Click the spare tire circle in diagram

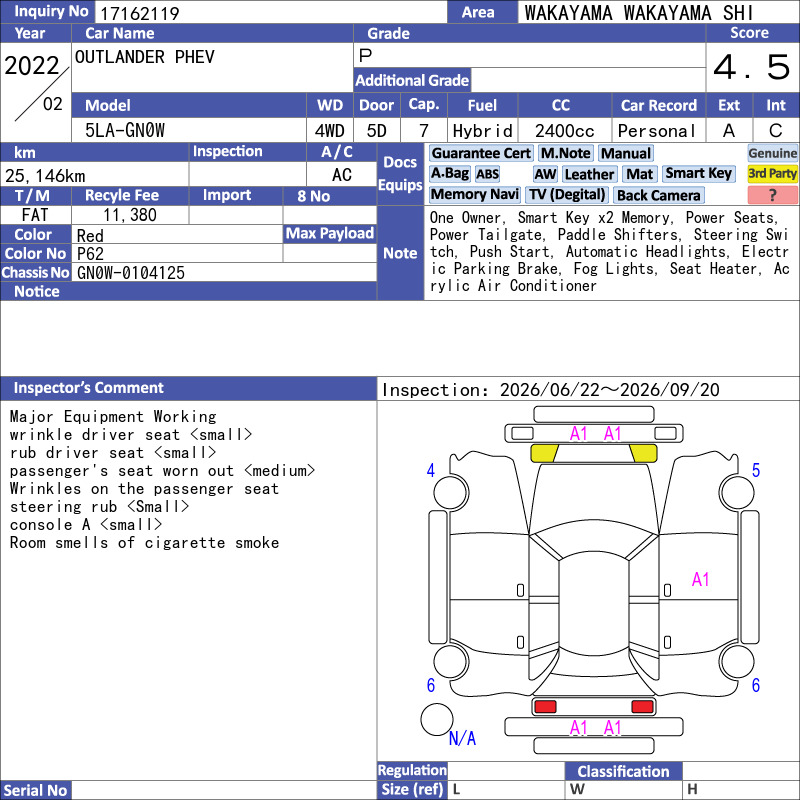(437, 719)
